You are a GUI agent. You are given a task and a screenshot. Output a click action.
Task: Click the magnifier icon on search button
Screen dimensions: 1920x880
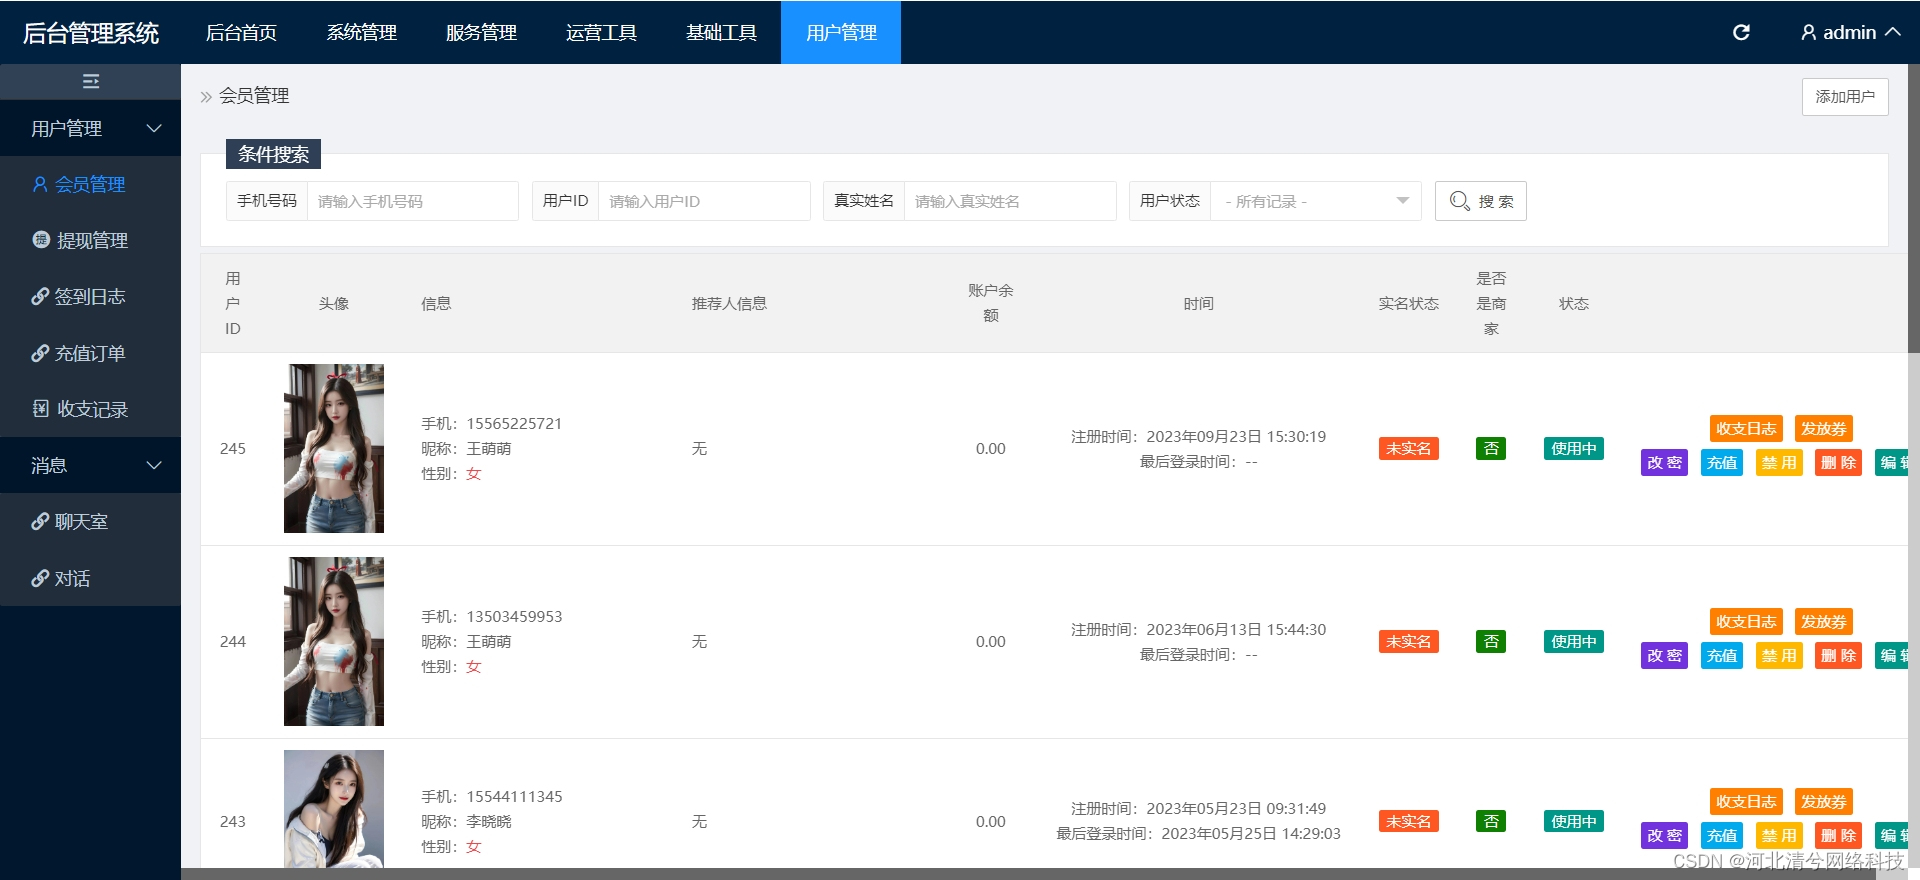1459,201
